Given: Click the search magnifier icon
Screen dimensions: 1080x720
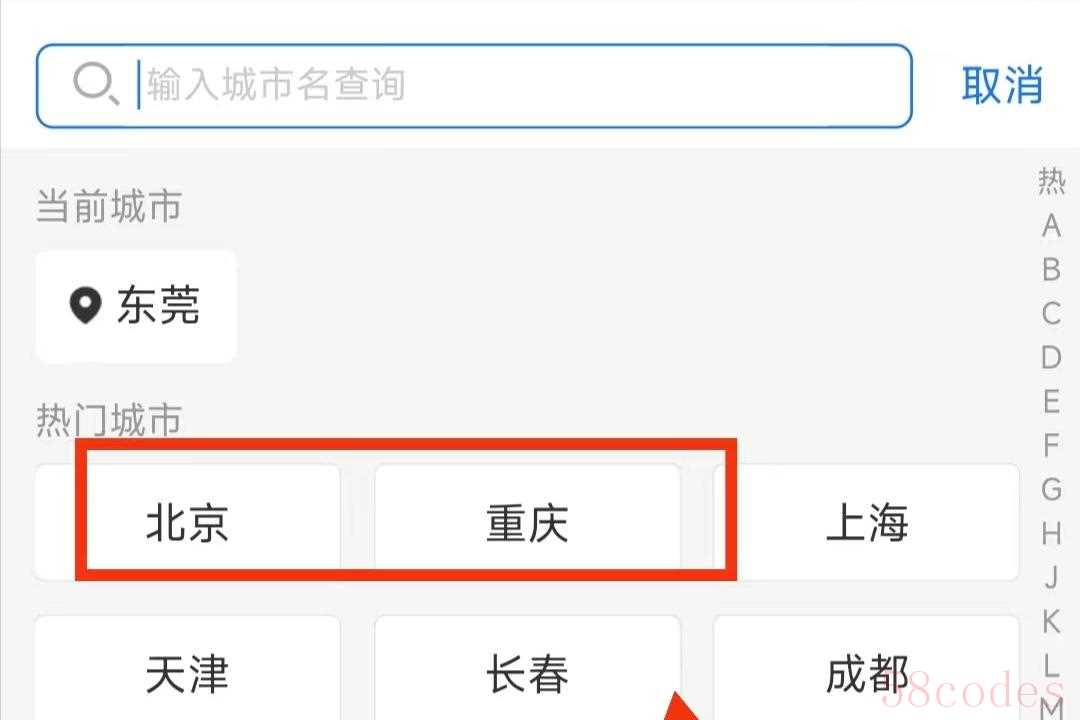Looking at the screenshot, I should (96, 84).
